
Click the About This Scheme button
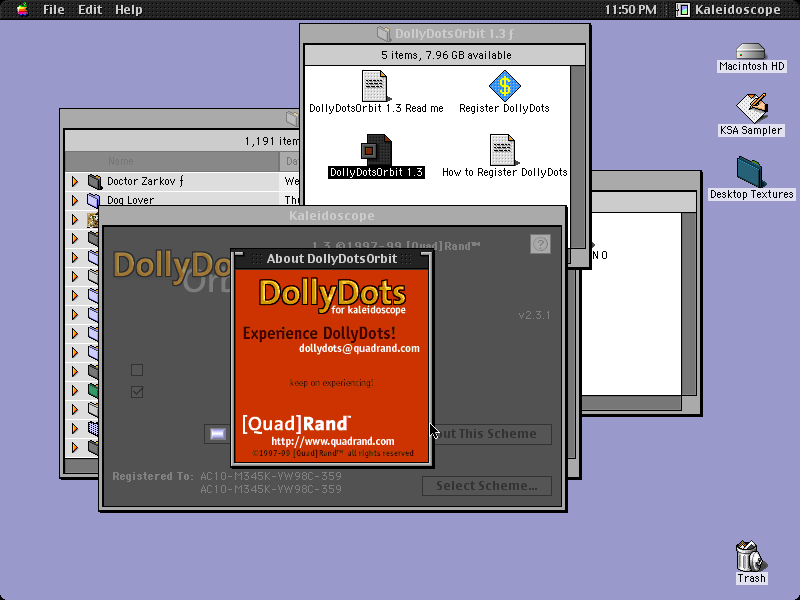491,434
